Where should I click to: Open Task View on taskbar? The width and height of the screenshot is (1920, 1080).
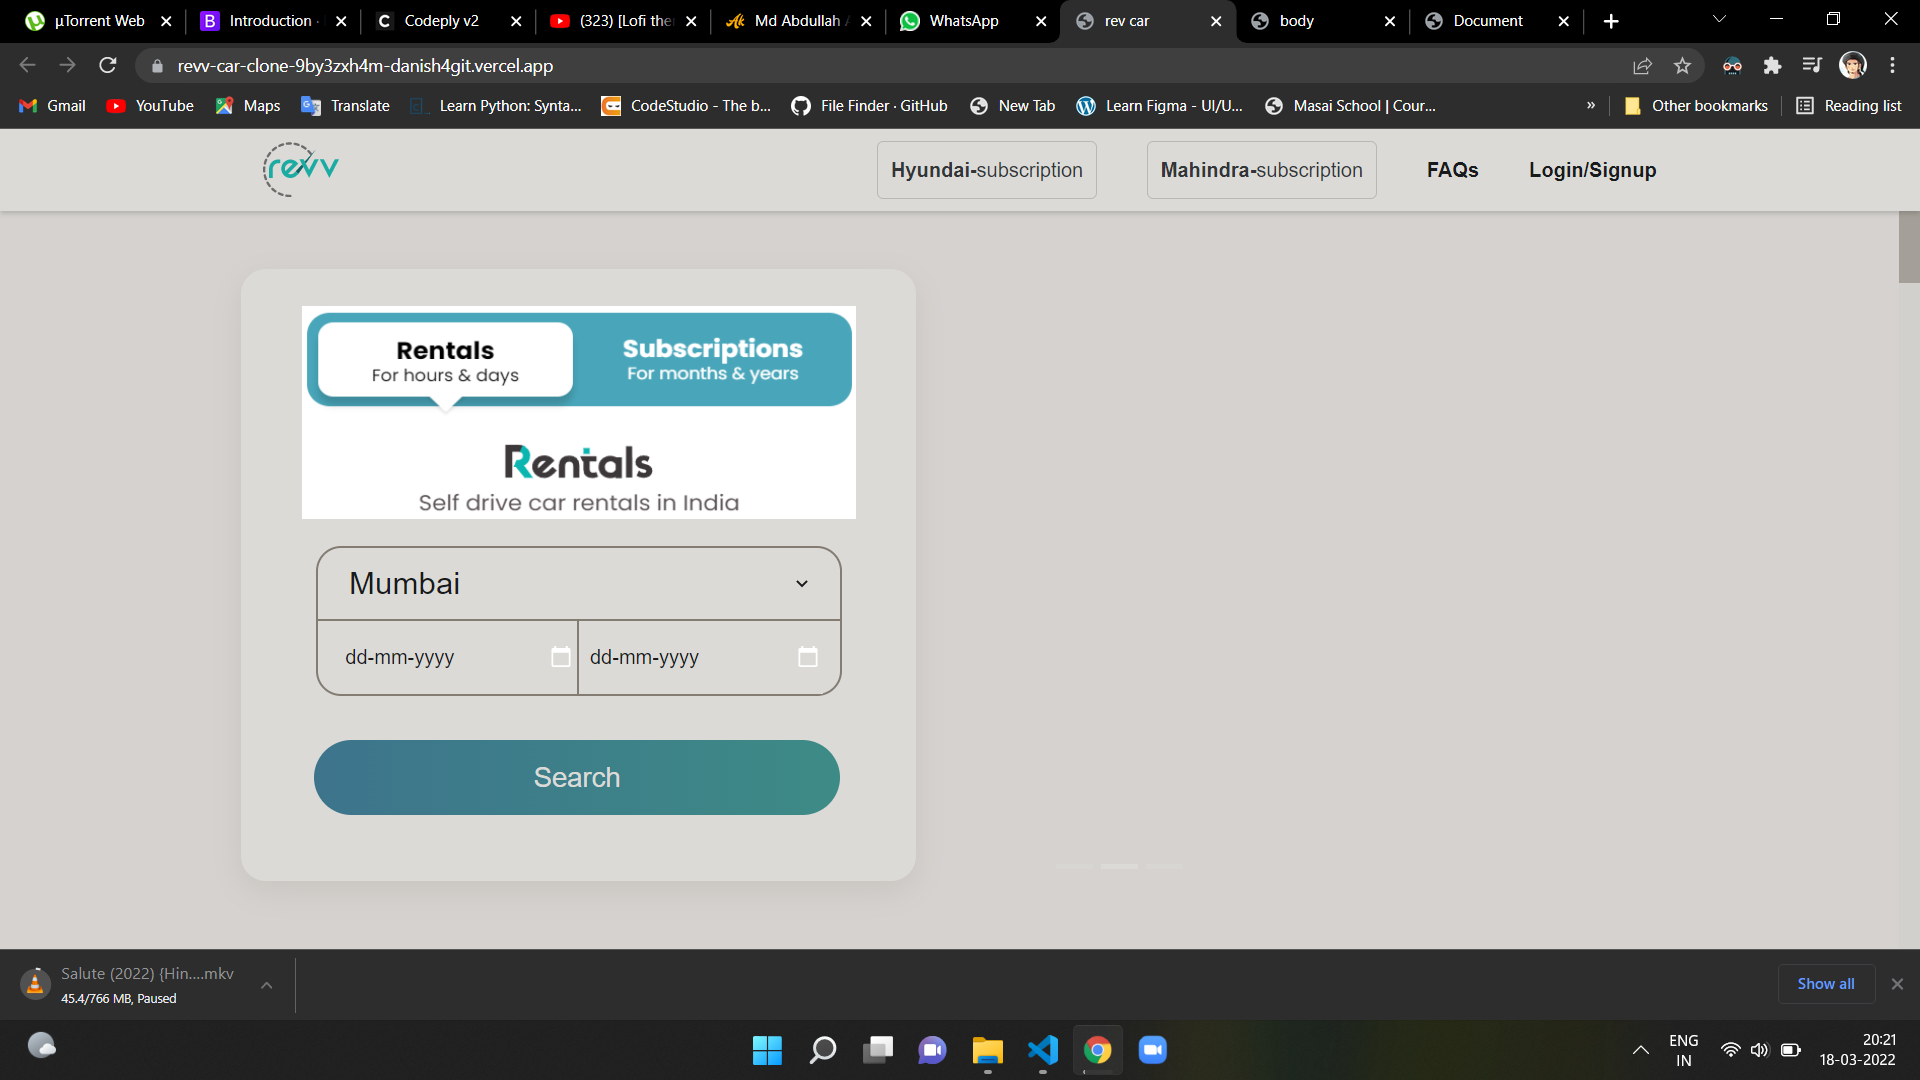(877, 1050)
